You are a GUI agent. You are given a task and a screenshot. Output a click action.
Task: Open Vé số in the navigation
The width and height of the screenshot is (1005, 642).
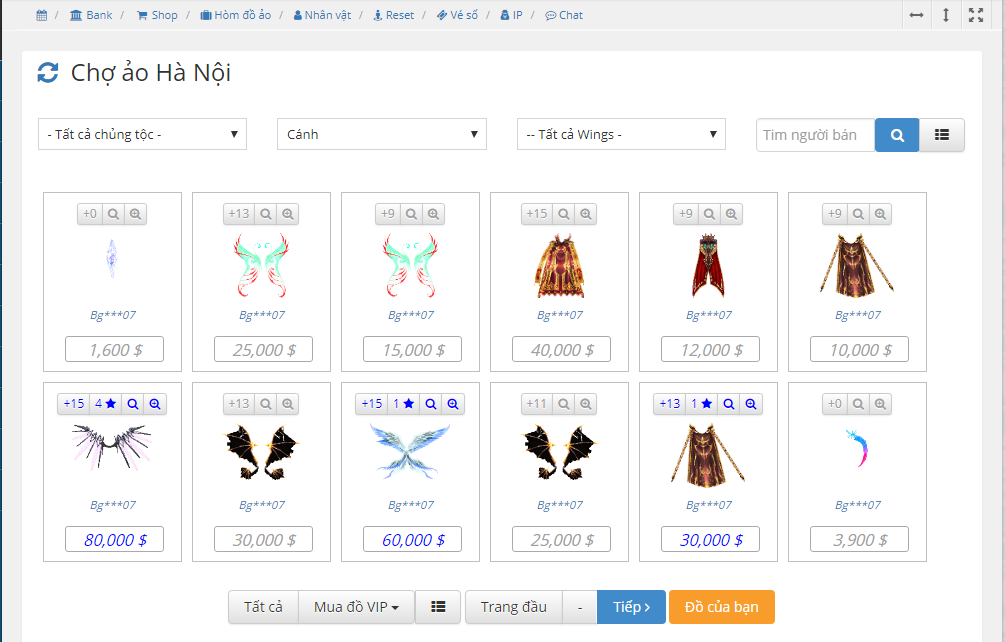point(457,15)
